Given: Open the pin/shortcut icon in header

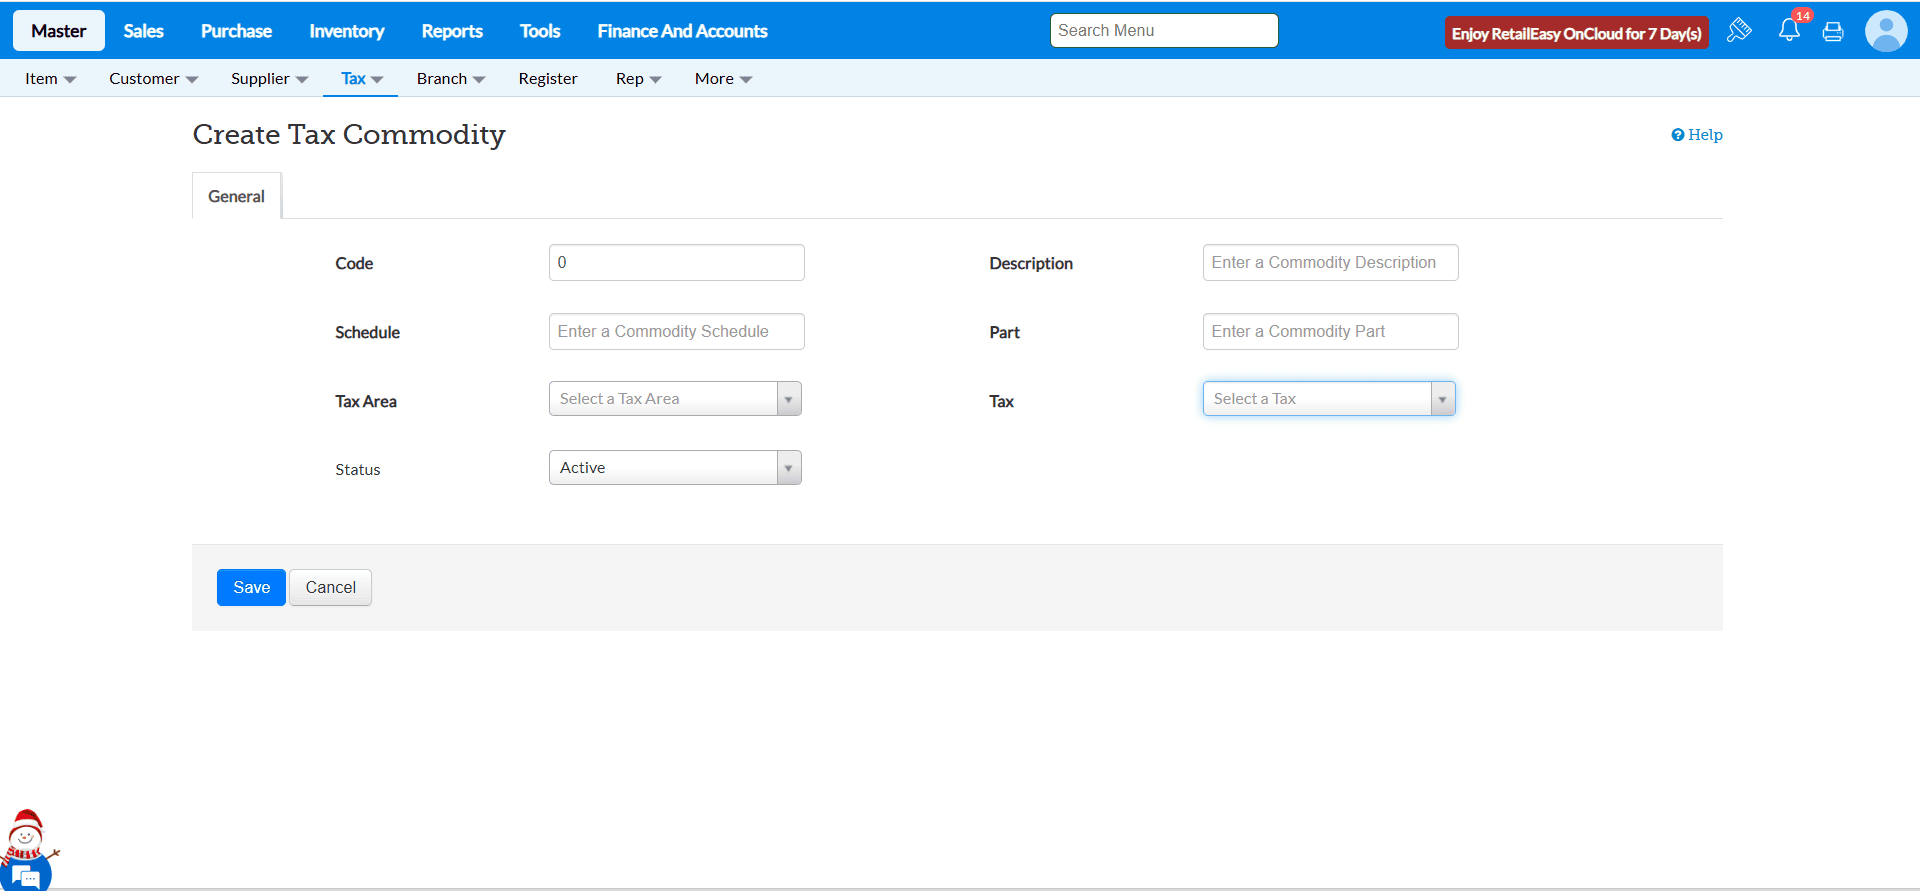Looking at the screenshot, I should pos(1739,30).
